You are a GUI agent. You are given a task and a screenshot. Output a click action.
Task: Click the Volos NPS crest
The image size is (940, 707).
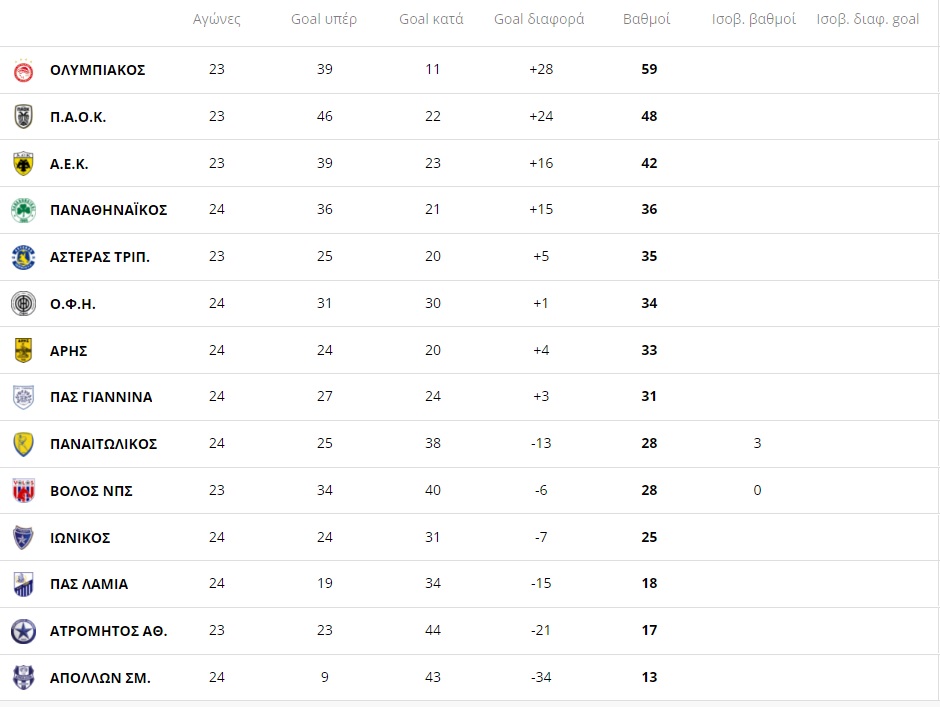pos(23,491)
